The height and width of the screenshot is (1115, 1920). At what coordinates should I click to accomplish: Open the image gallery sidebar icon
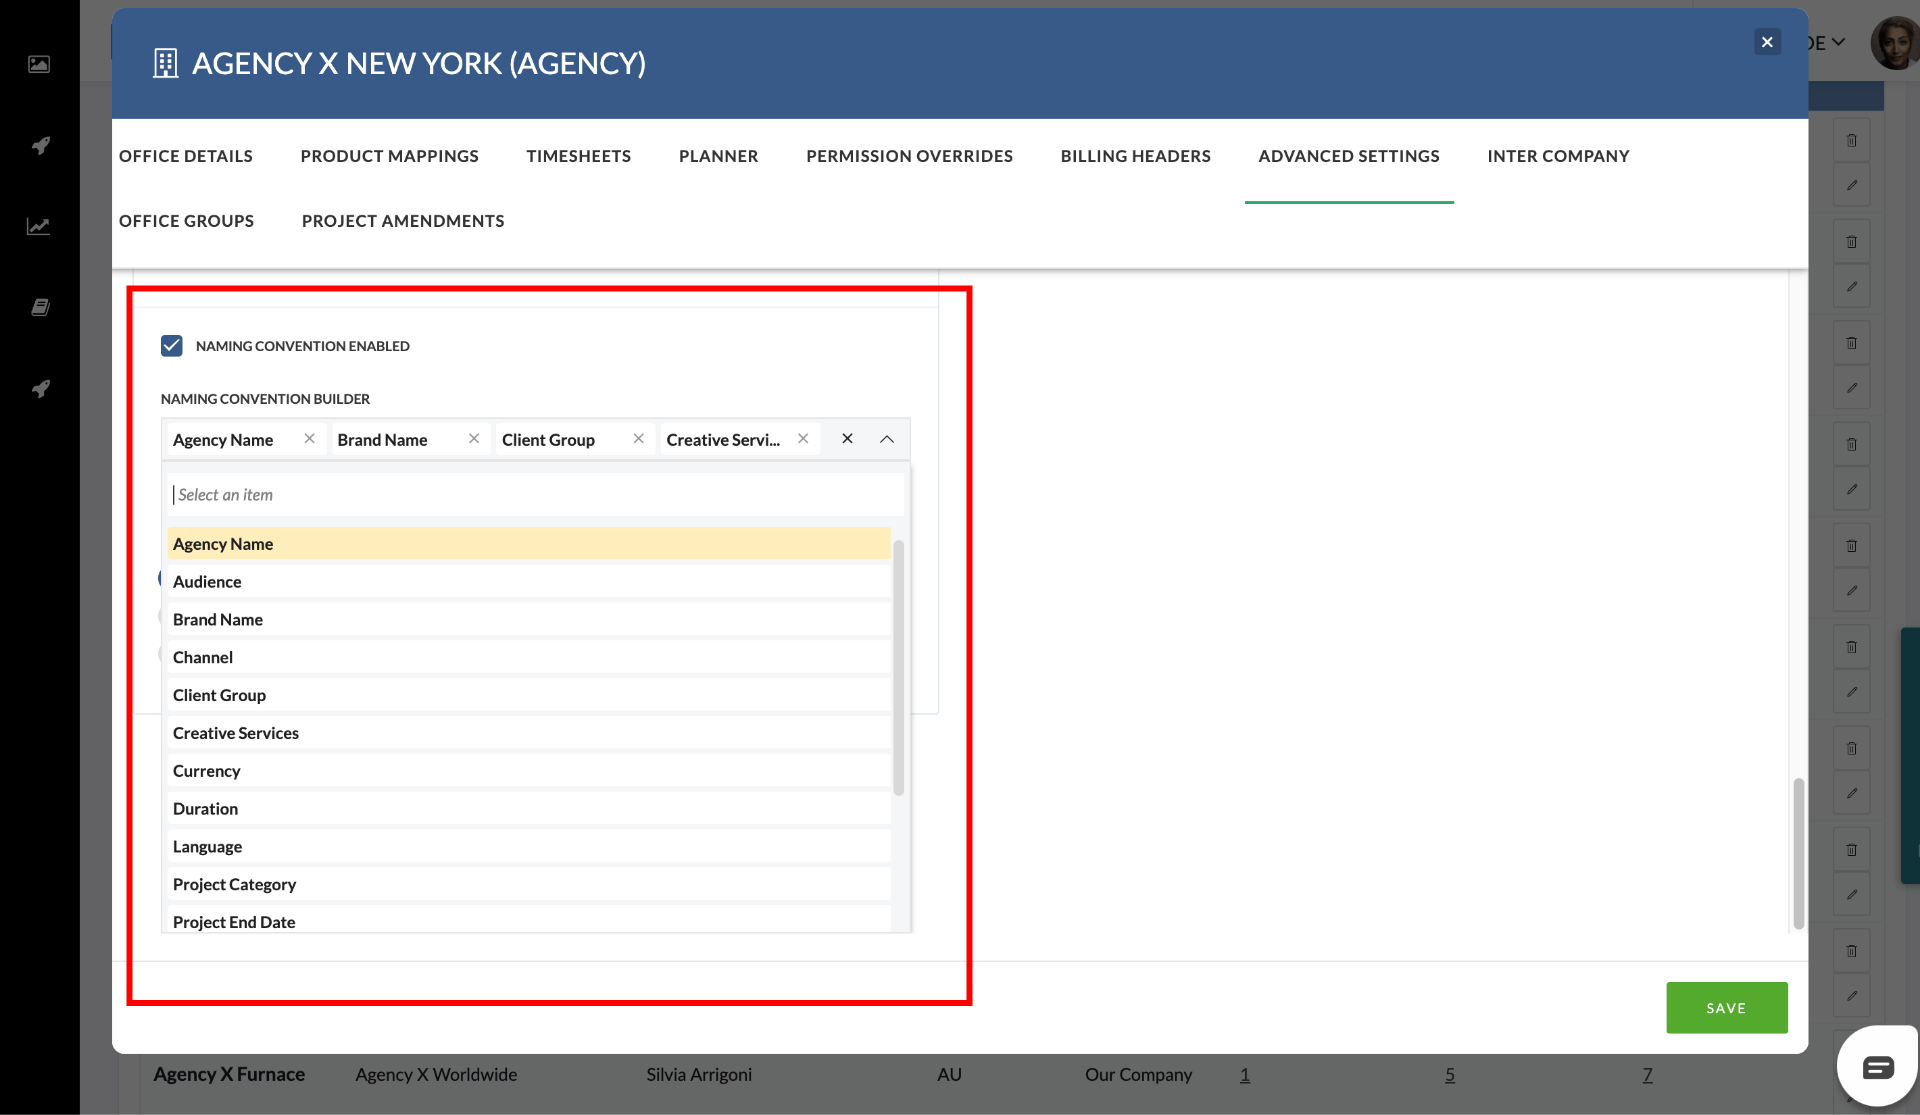tap(39, 64)
